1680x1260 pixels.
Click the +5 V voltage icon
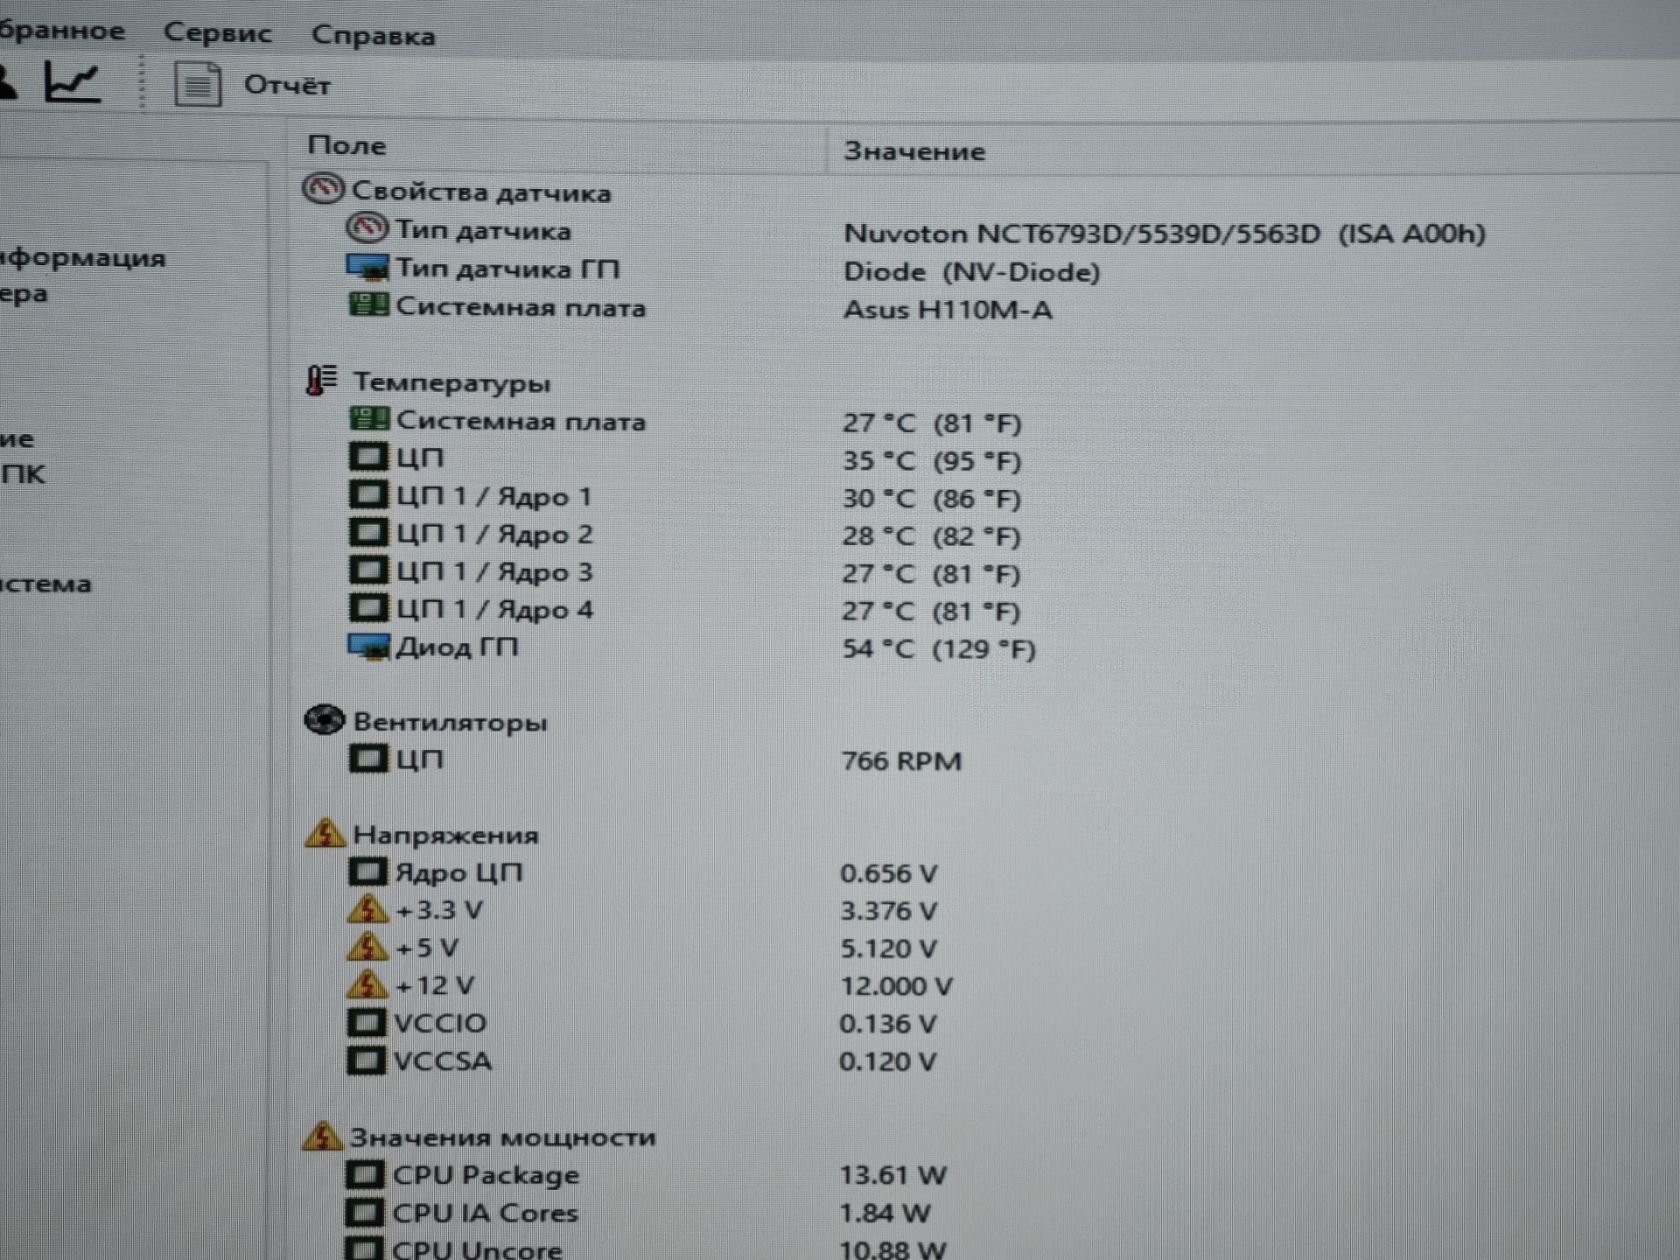(x=367, y=946)
